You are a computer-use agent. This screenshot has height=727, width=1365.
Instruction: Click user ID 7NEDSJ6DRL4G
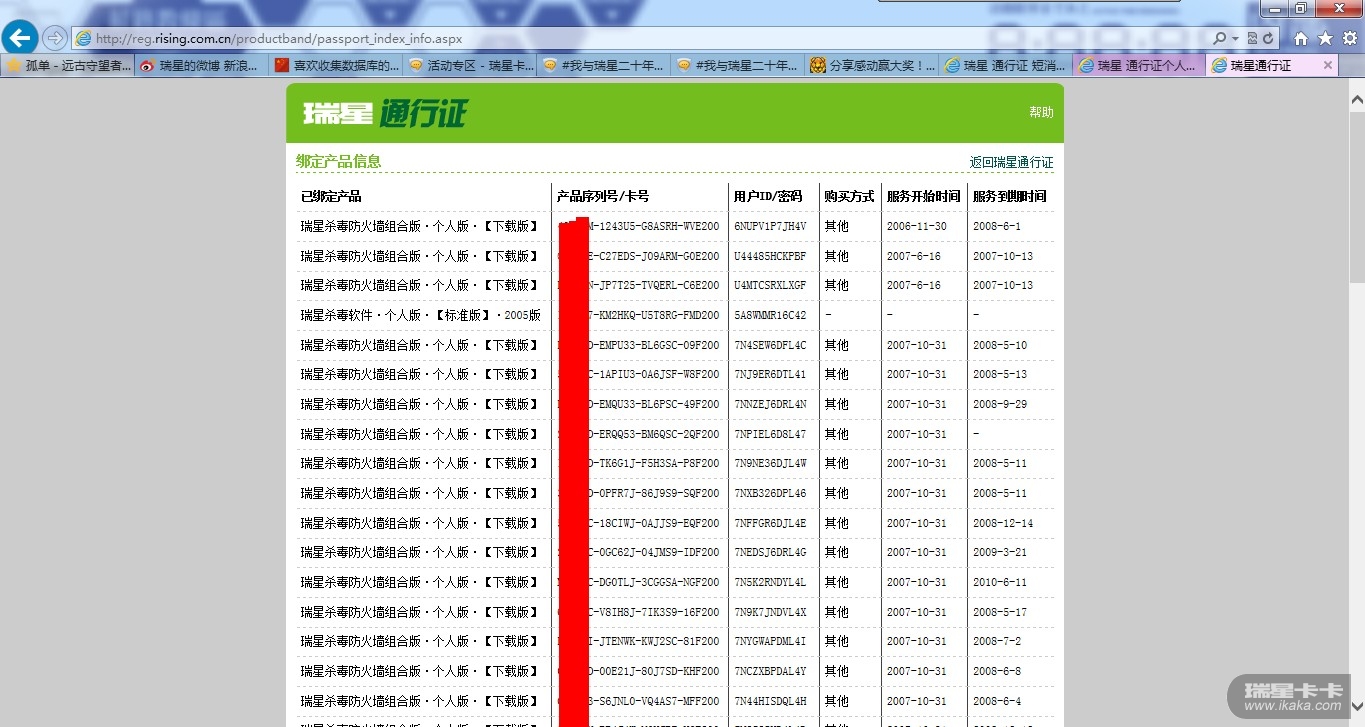click(x=770, y=552)
